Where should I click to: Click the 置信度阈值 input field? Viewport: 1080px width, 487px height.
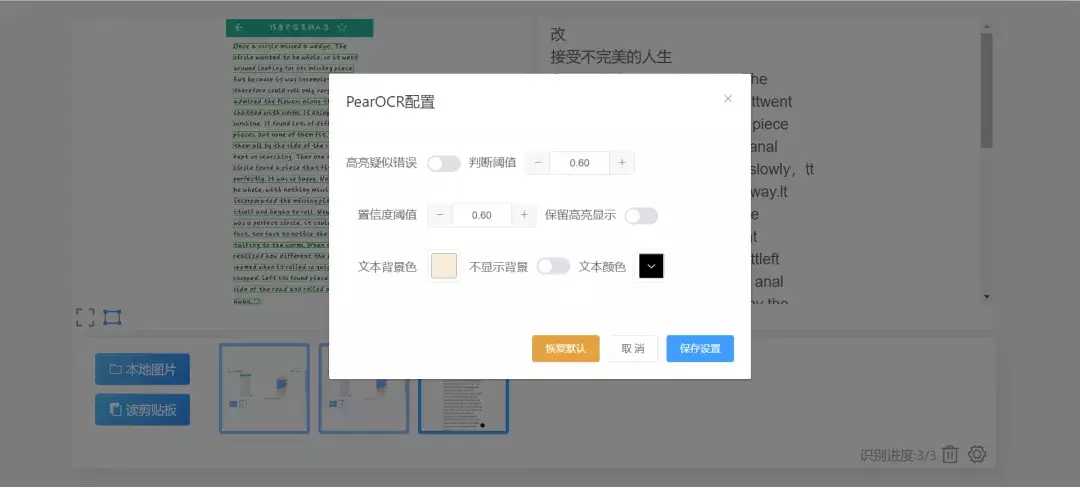[481, 215]
